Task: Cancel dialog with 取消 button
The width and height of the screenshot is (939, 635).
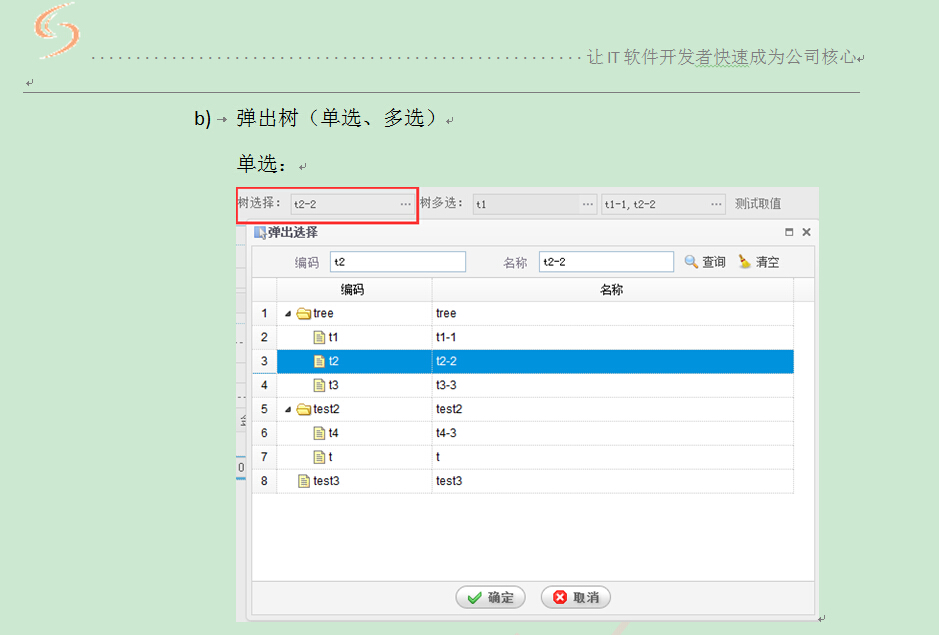Action: pos(575,597)
